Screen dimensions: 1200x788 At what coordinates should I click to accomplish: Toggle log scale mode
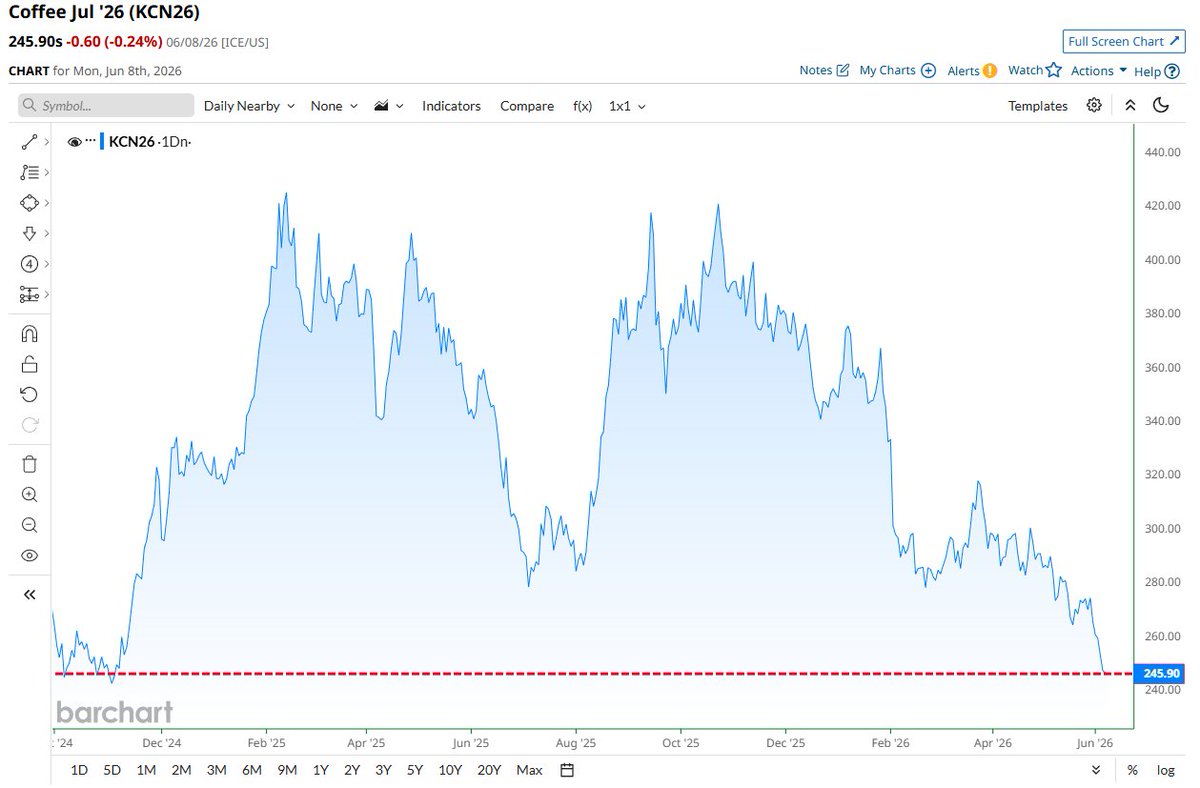coord(1166,770)
